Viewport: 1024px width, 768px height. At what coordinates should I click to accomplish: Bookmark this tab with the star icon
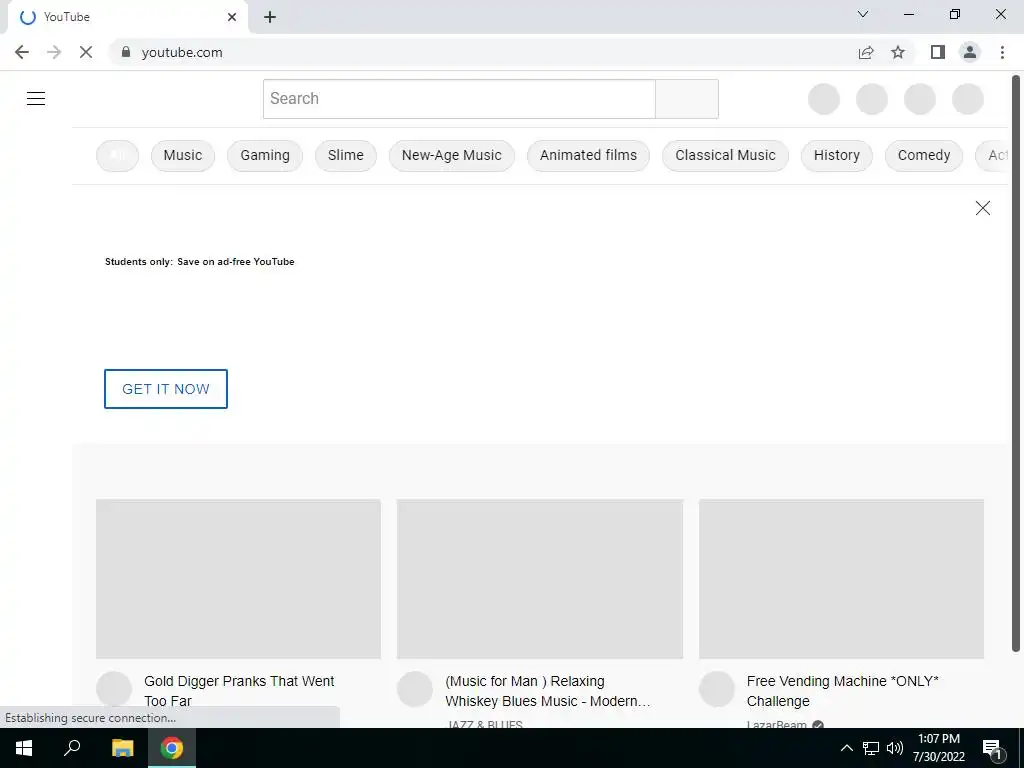point(898,52)
